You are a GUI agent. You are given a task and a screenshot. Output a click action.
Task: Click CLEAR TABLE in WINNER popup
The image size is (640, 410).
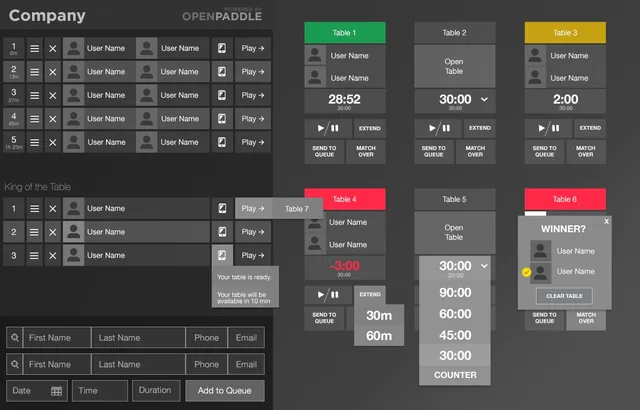point(564,296)
